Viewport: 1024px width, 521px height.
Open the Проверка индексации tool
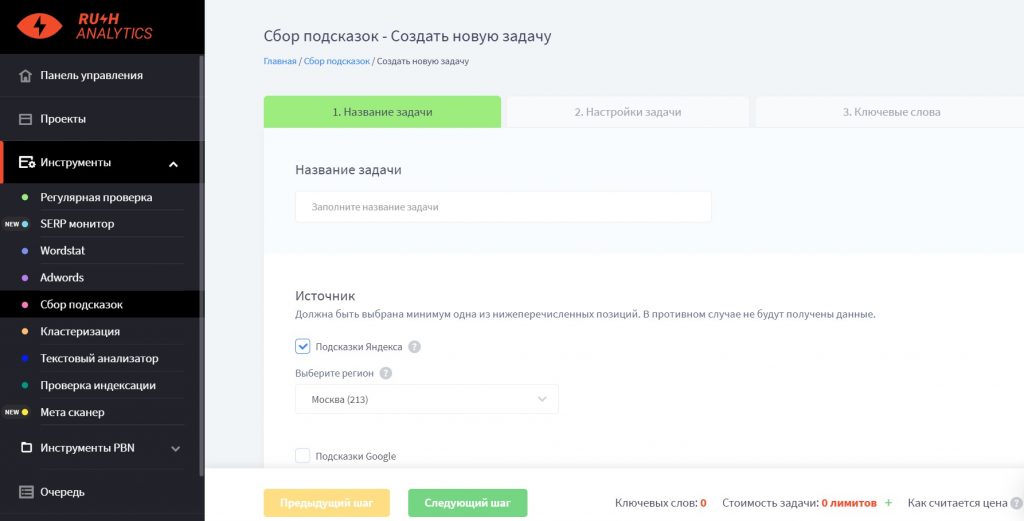coord(98,385)
